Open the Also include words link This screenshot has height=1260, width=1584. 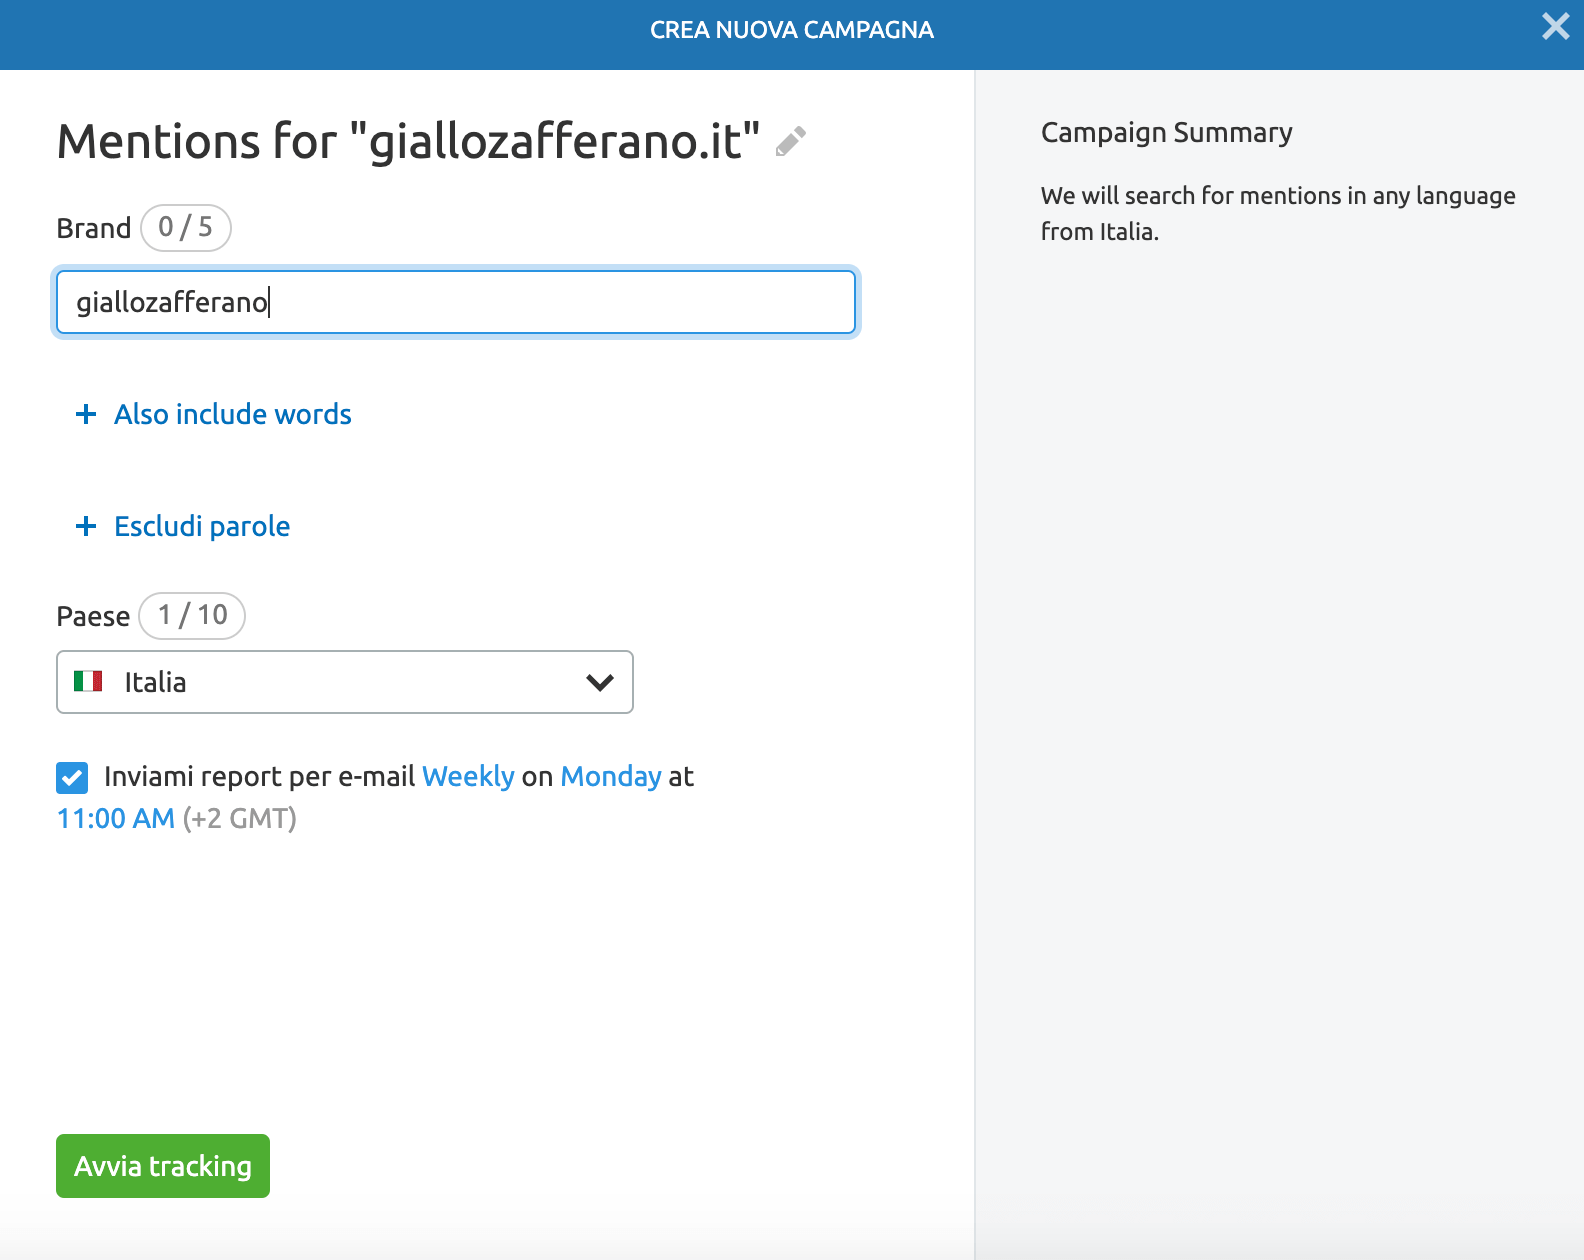pyautogui.click(x=232, y=414)
